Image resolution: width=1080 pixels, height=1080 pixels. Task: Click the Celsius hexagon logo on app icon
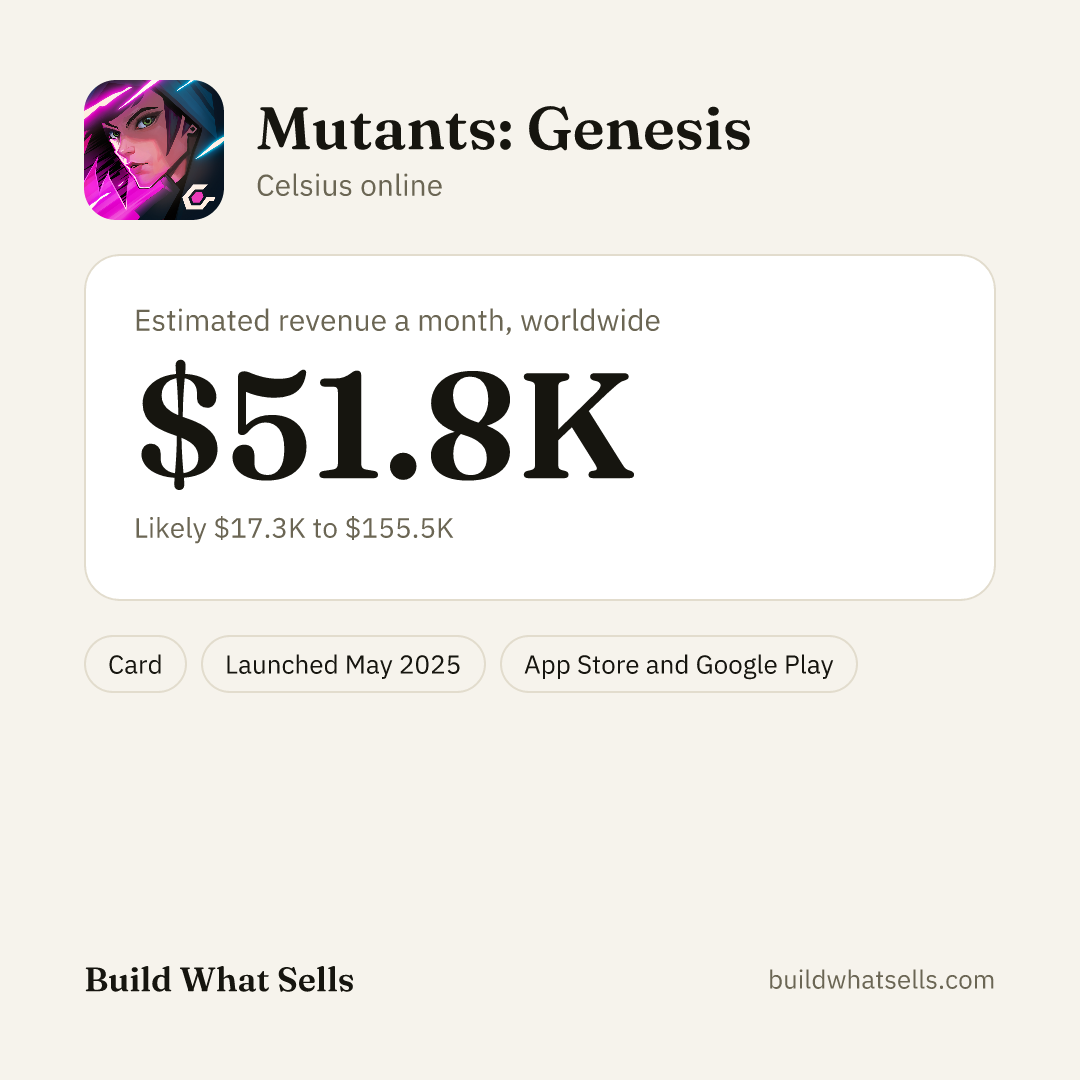198,198
